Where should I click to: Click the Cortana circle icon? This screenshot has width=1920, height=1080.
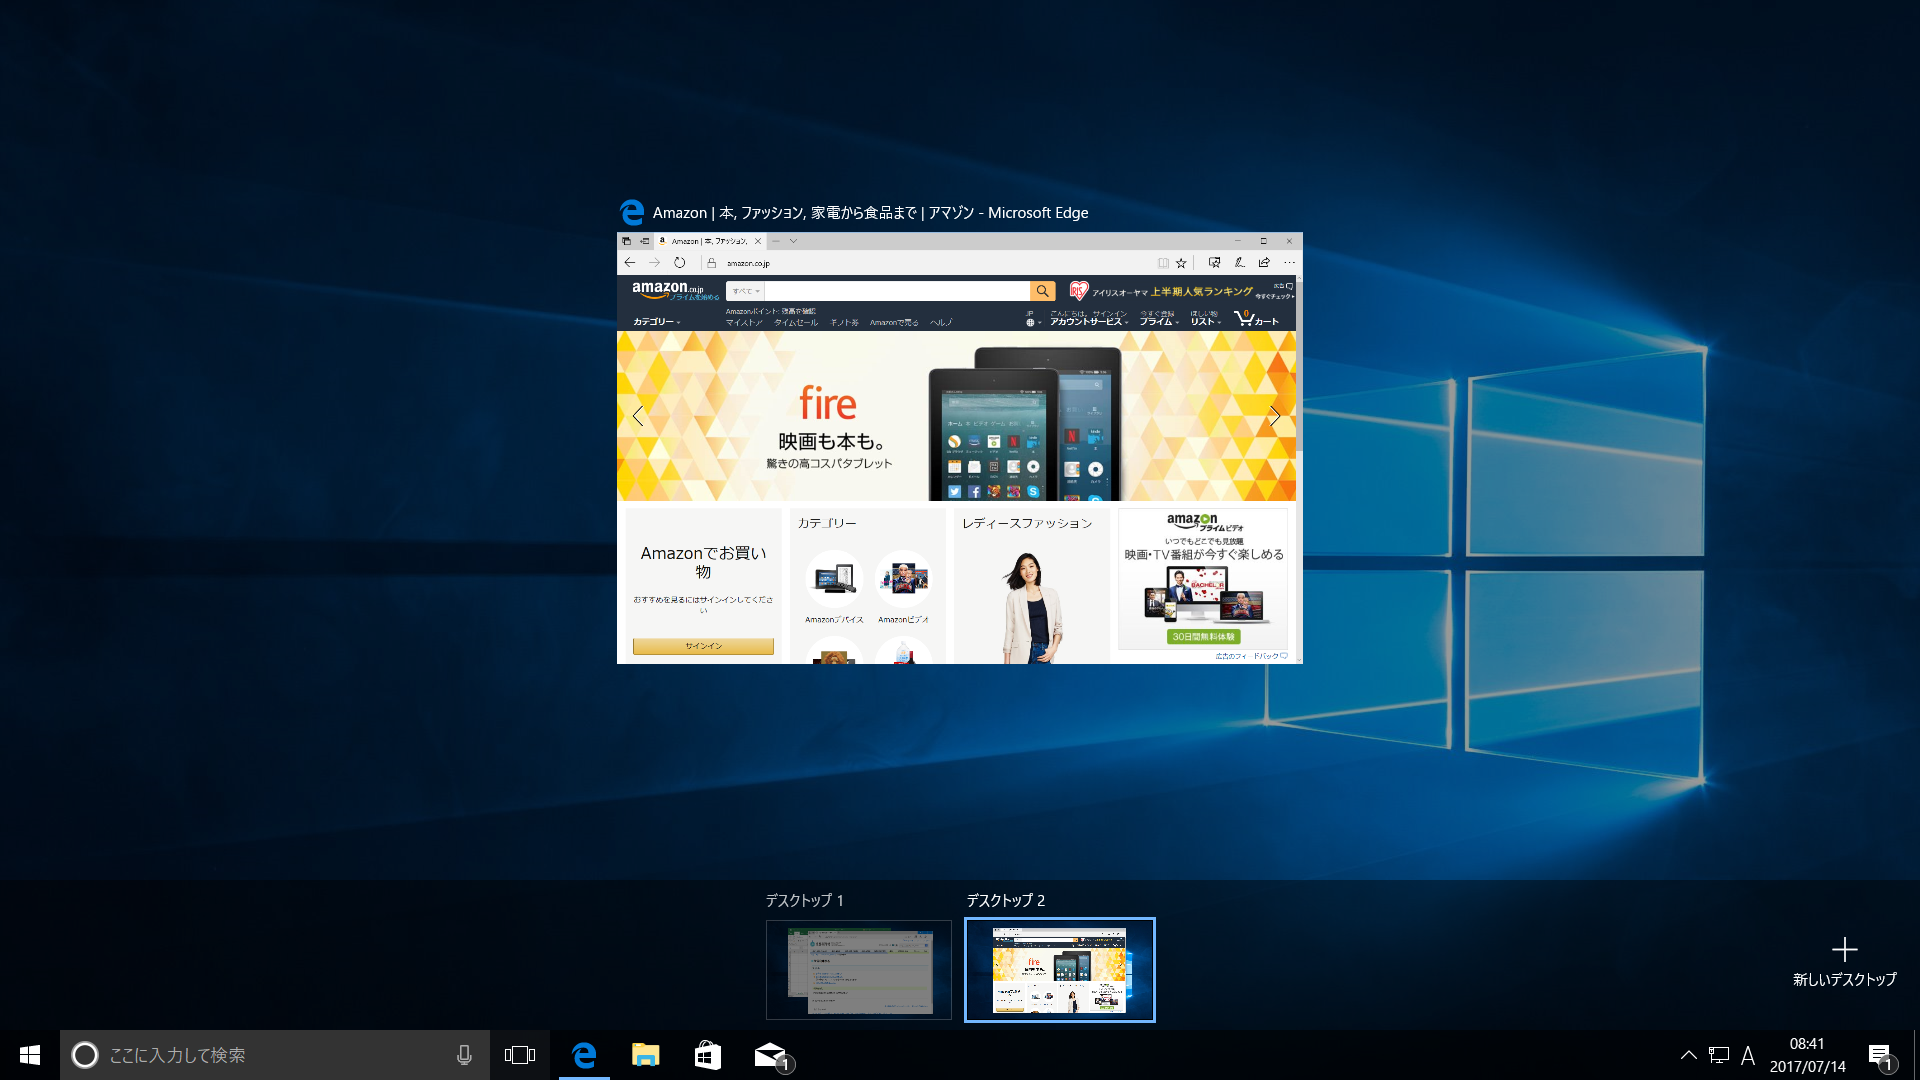(x=85, y=1055)
